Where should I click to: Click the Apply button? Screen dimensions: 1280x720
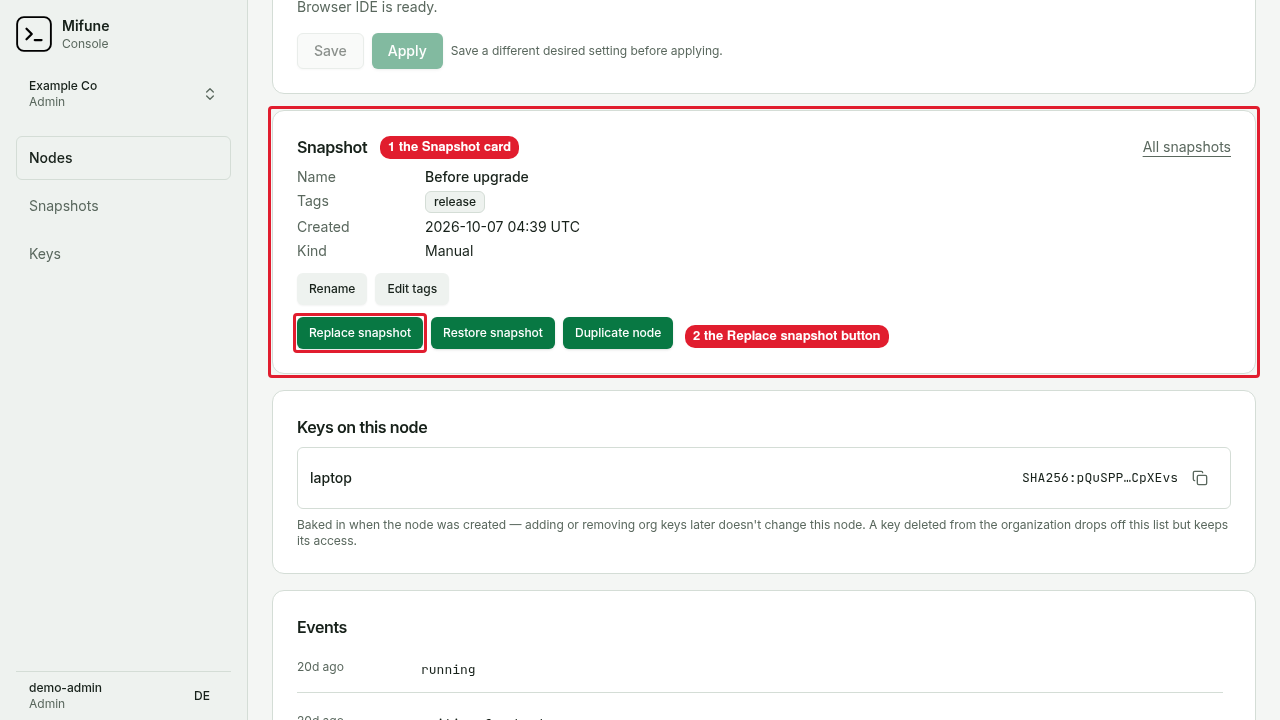click(407, 51)
